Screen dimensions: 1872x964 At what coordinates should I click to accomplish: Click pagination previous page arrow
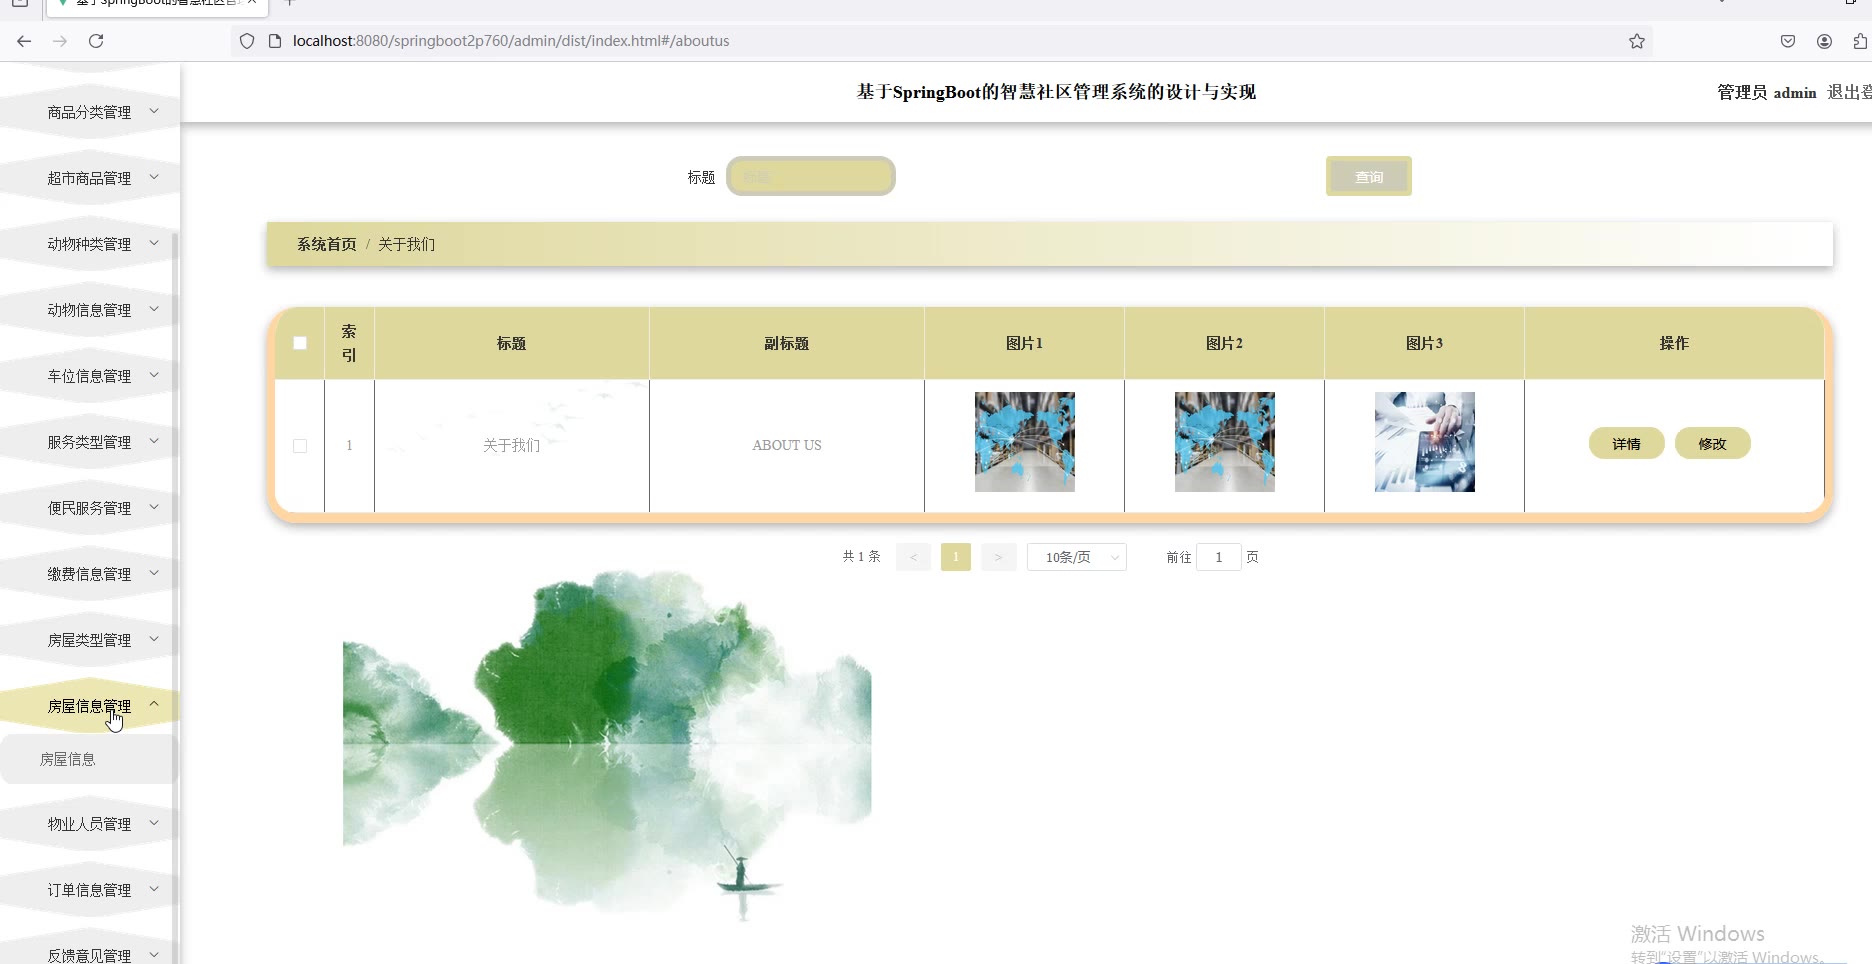[x=913, y=557]
